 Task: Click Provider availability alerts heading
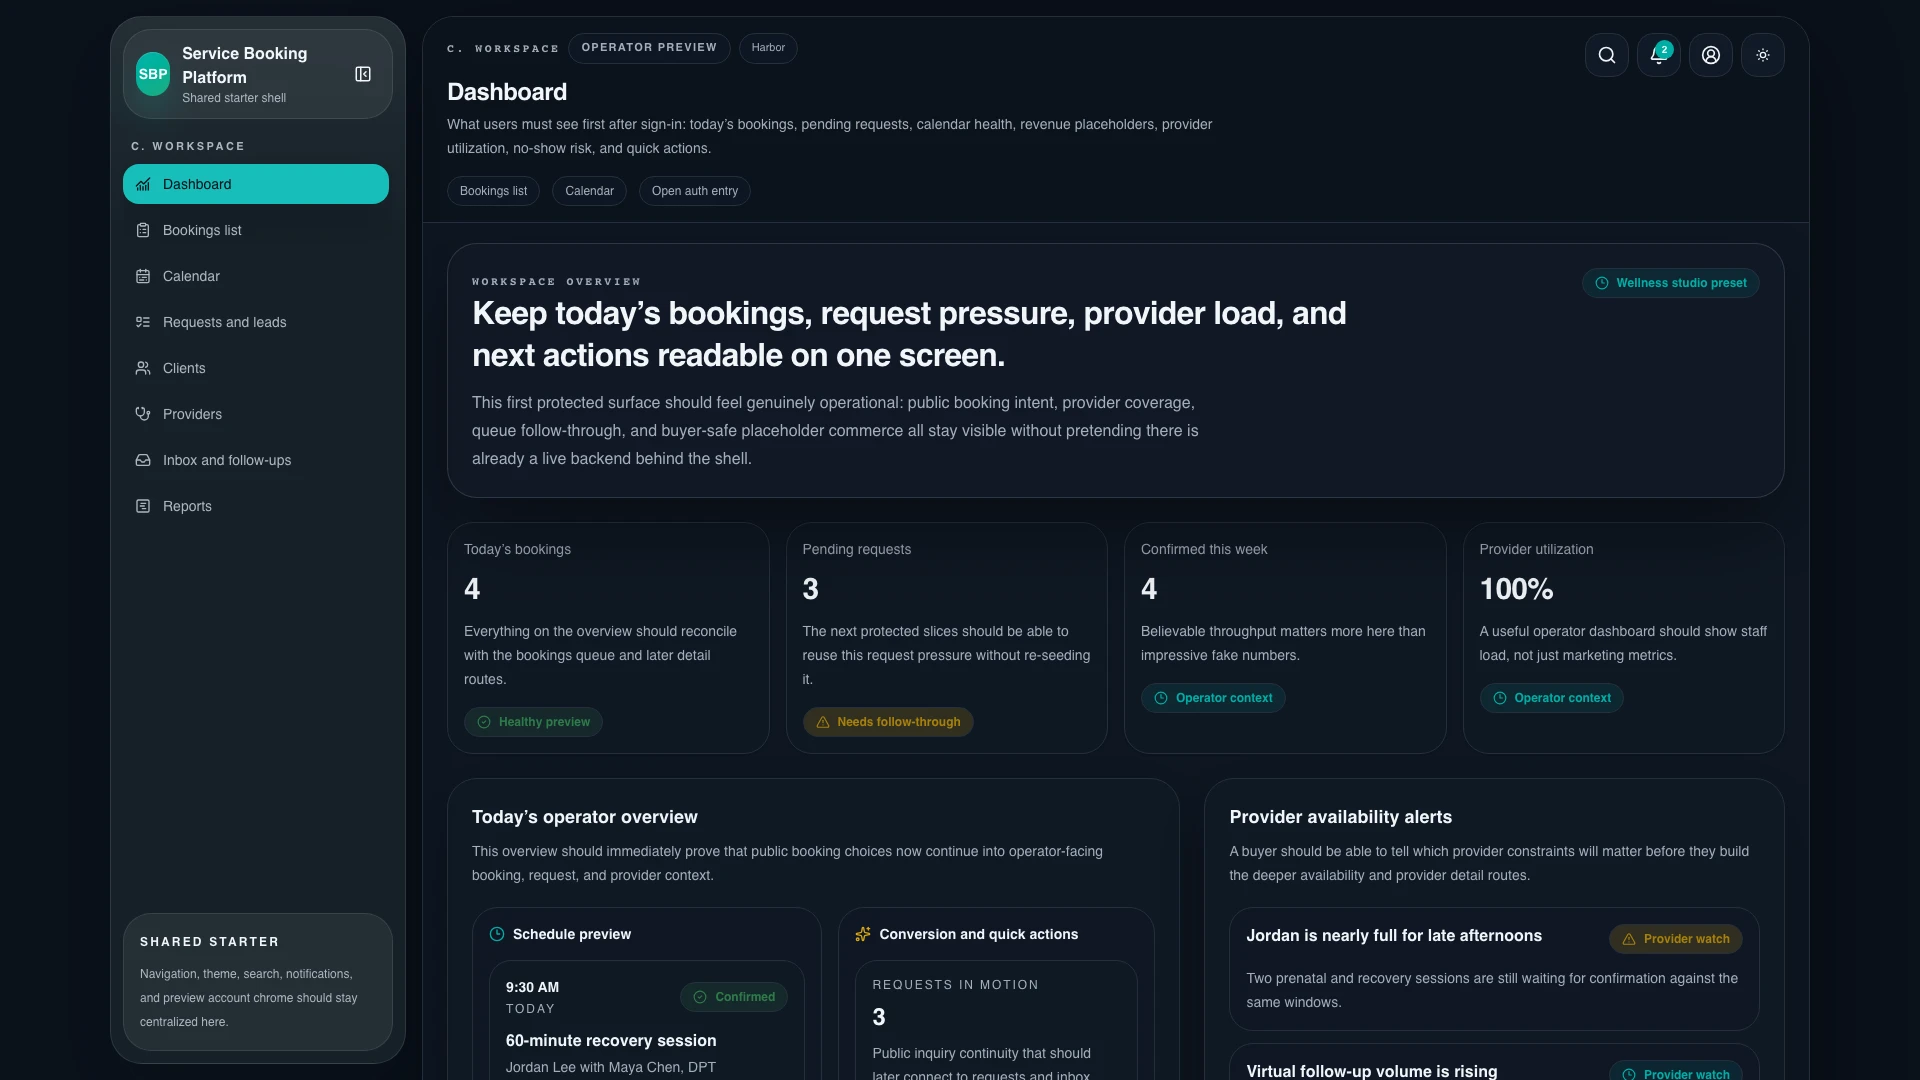(1341, 817)
